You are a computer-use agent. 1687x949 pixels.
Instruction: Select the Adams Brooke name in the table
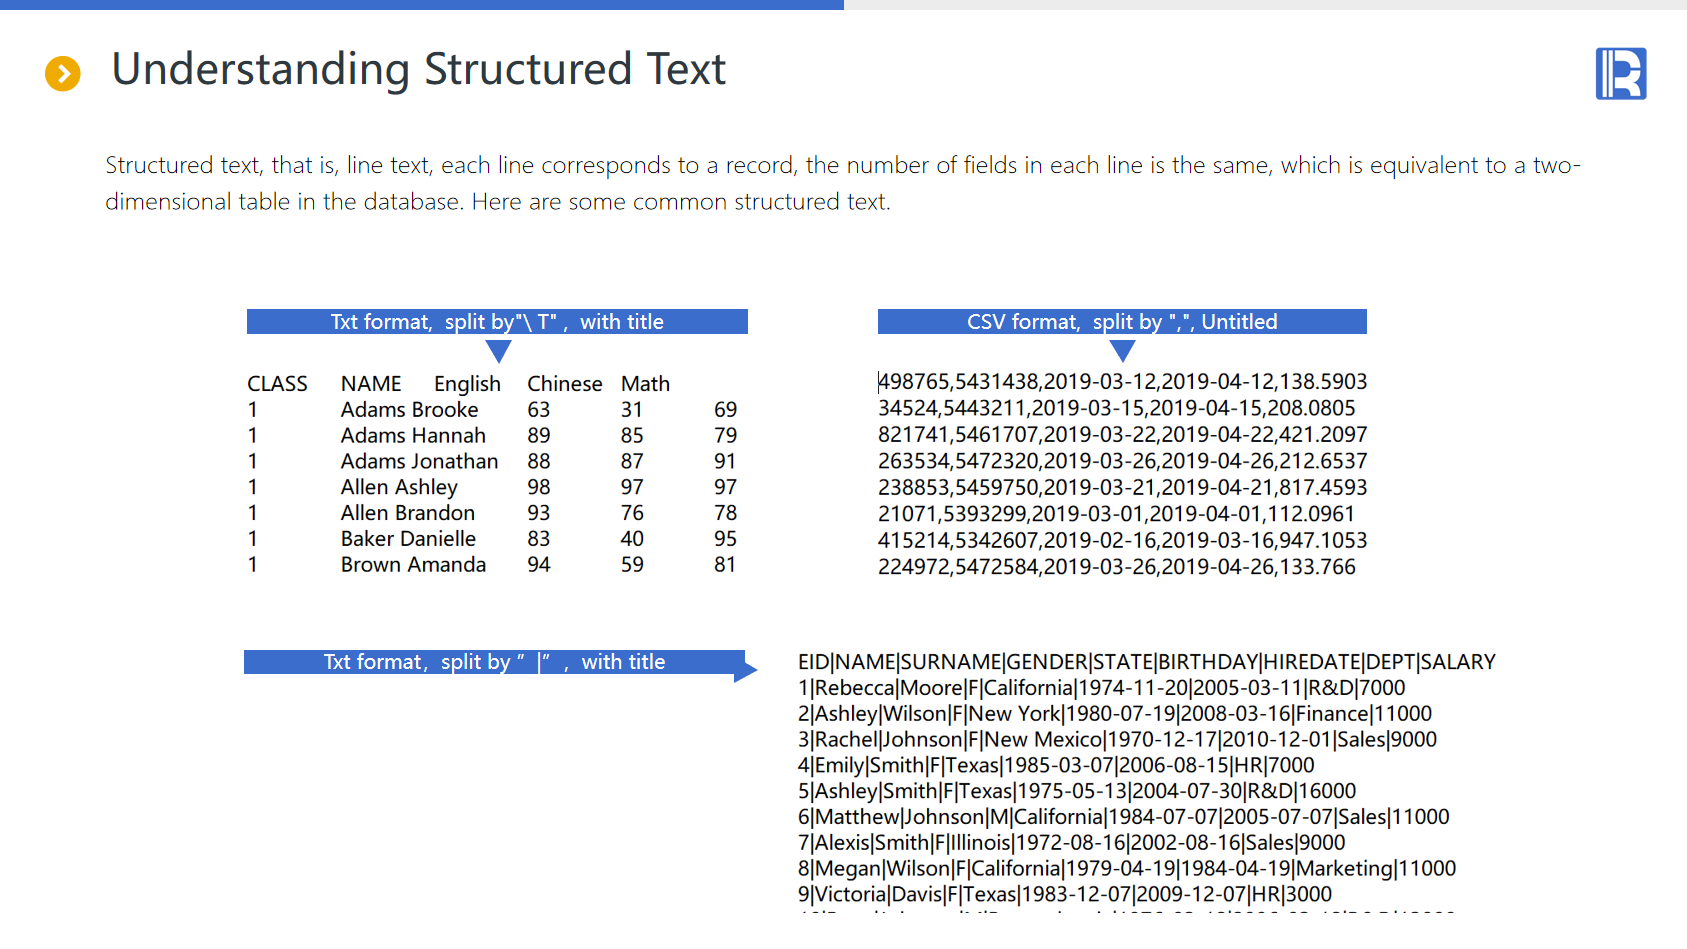(409, 410)
